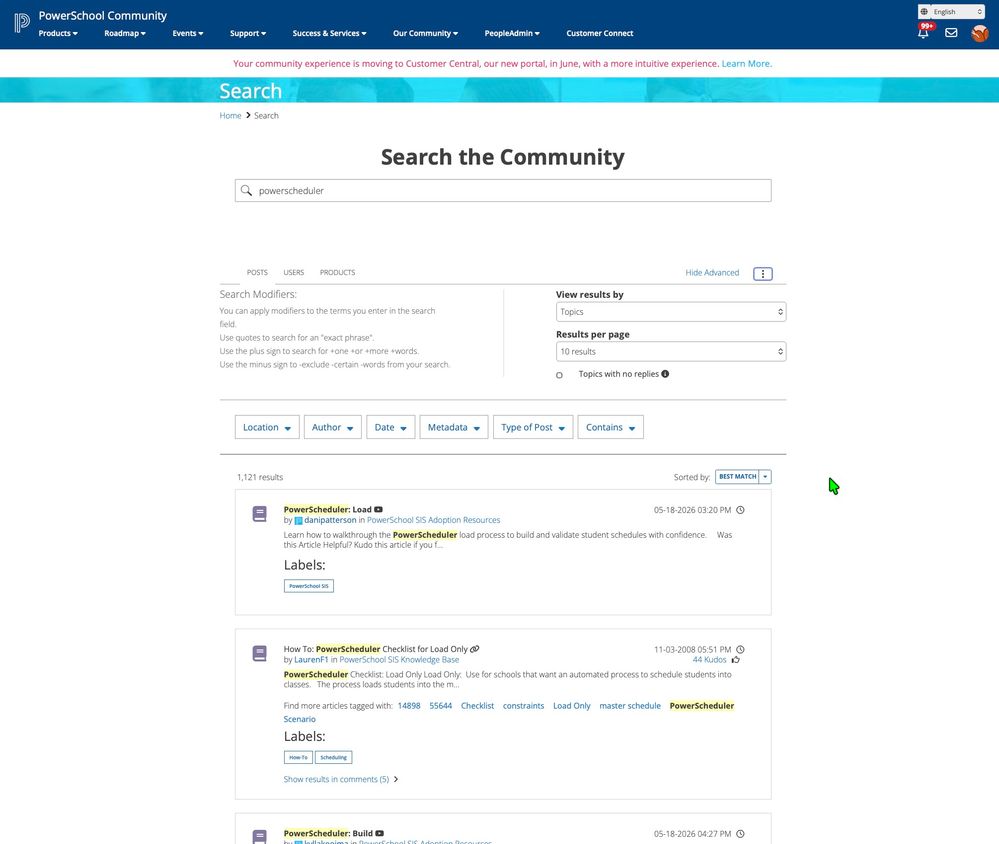Open the Roadmap menu

click(x=125, y=33)
